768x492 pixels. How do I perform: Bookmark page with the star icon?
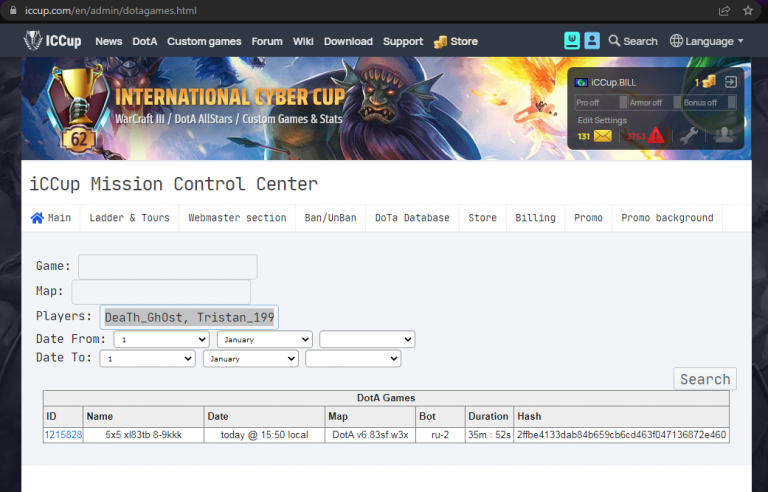747,10
